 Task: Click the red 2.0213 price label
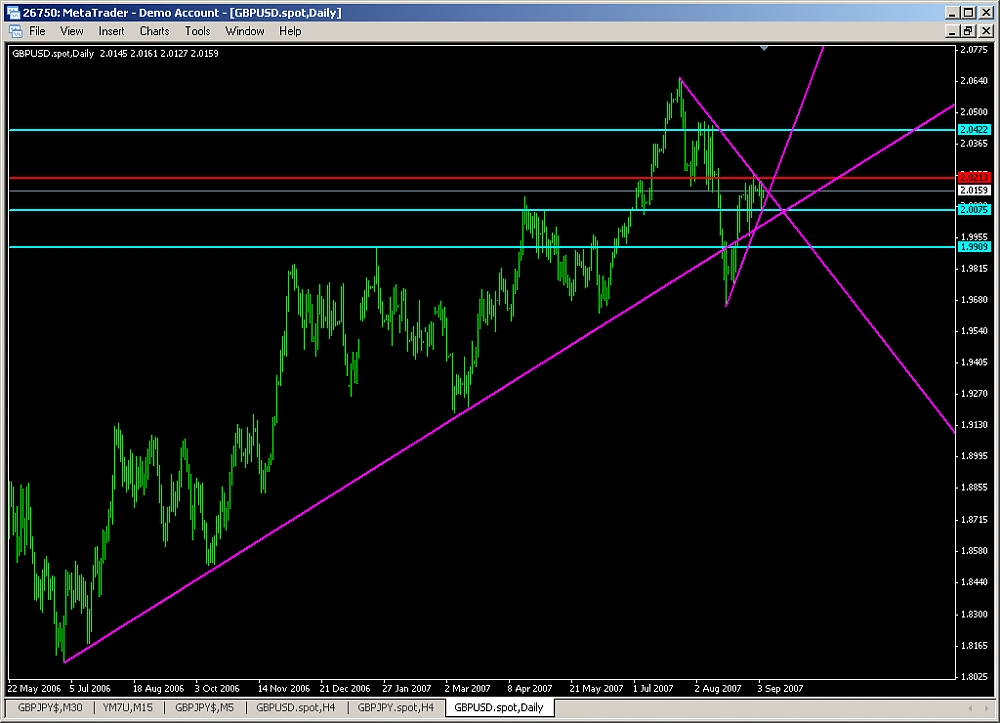tap(974, 177)
